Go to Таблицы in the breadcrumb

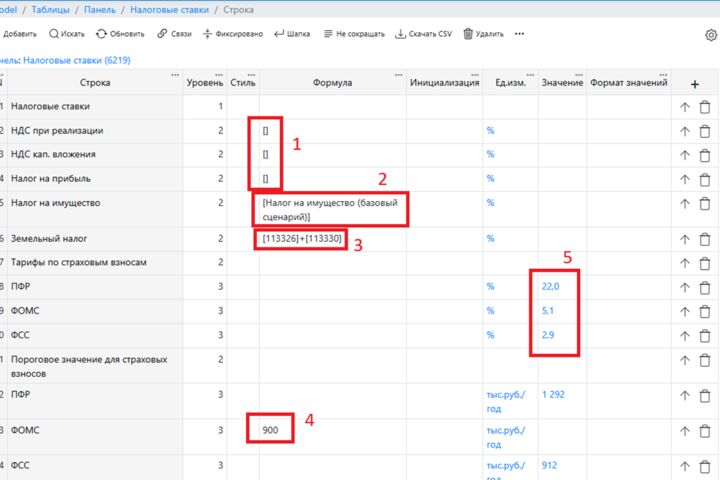(51, 10)
